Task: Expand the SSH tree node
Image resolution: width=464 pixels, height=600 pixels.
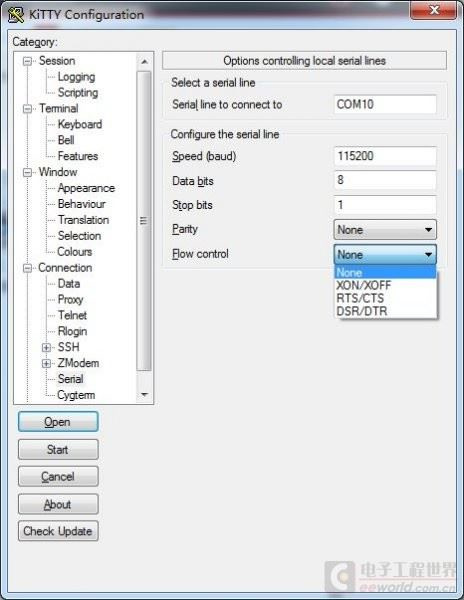Action: point(46,347)
